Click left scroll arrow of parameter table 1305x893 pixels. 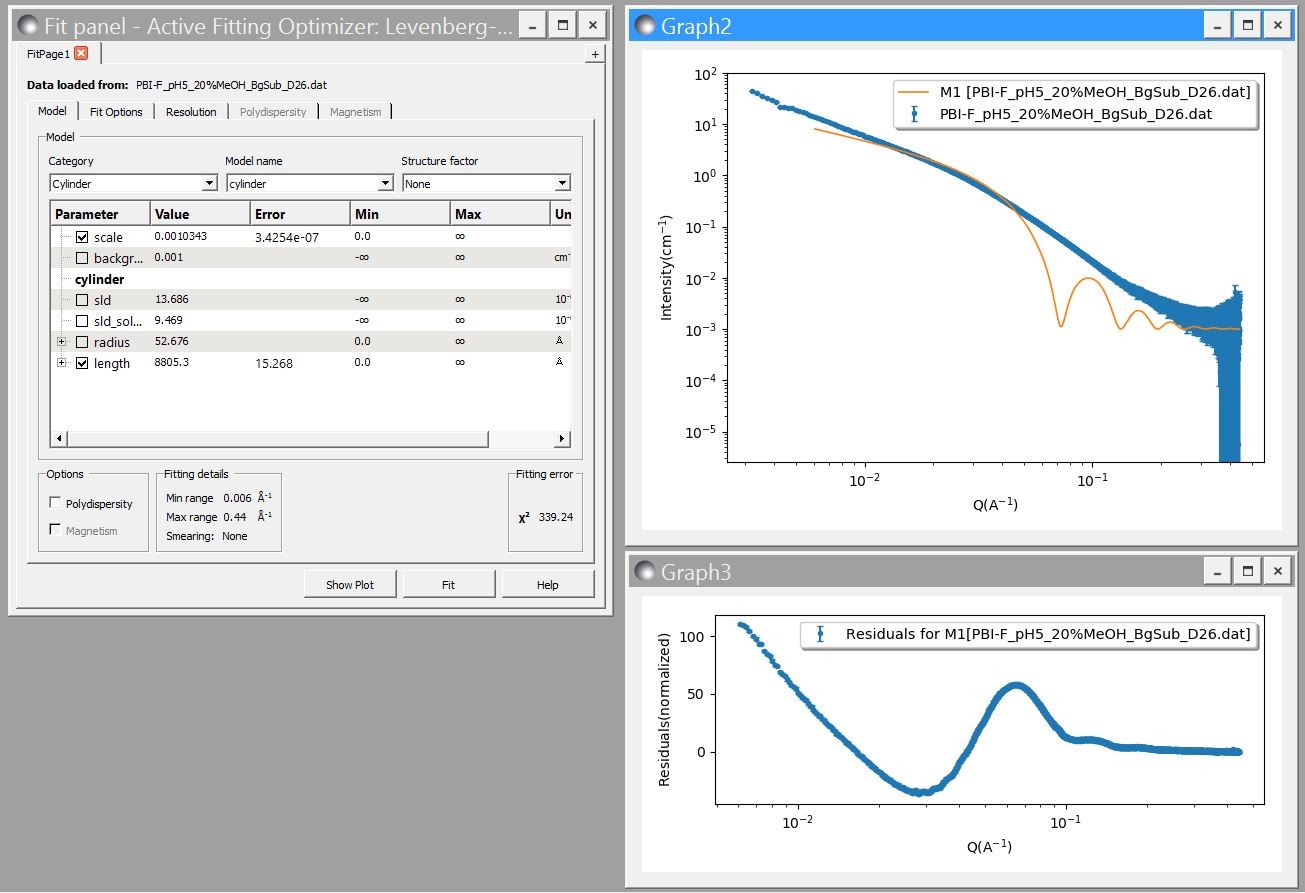(x=58, y=439)
